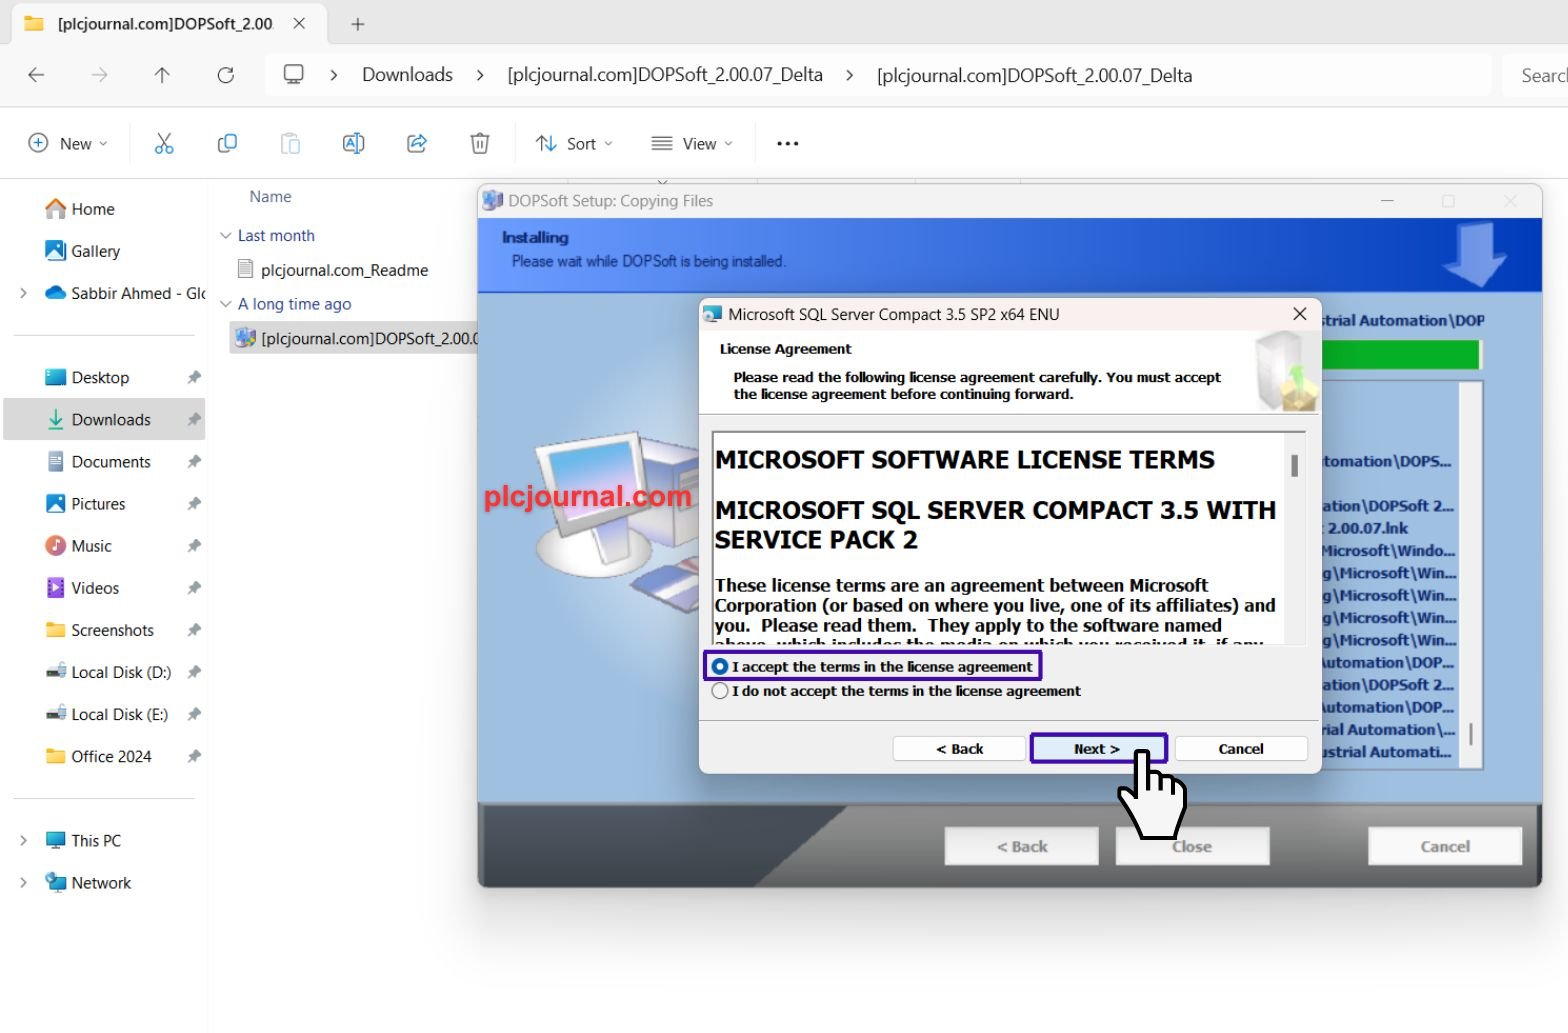Open a new Explorer tab with plus

point(358,24)
